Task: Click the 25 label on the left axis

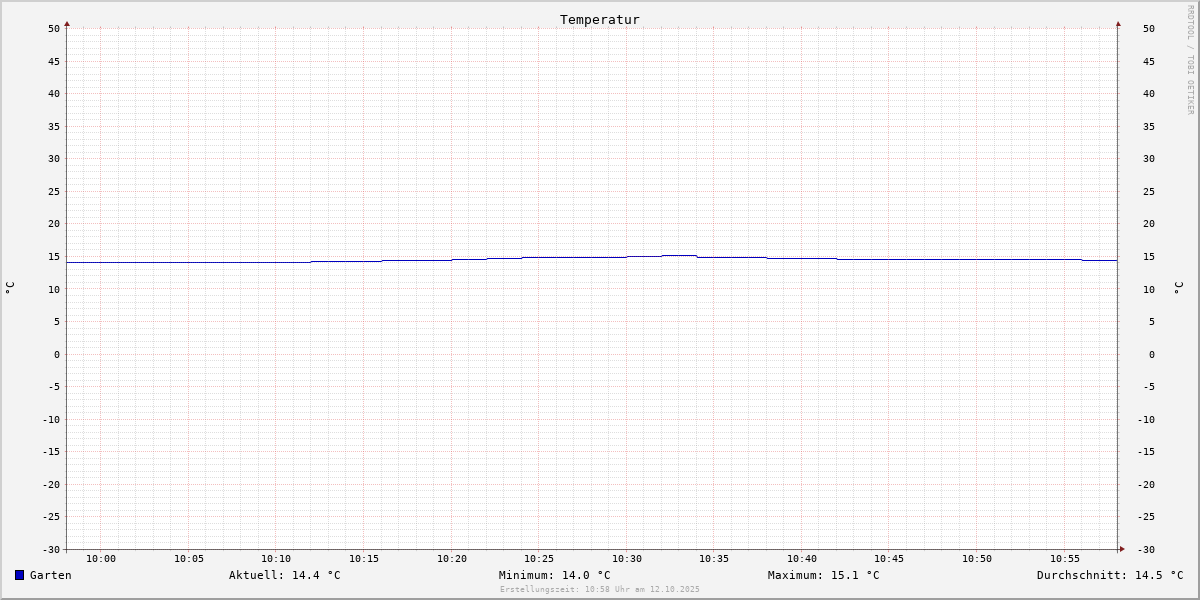Action: coord(54,192)
